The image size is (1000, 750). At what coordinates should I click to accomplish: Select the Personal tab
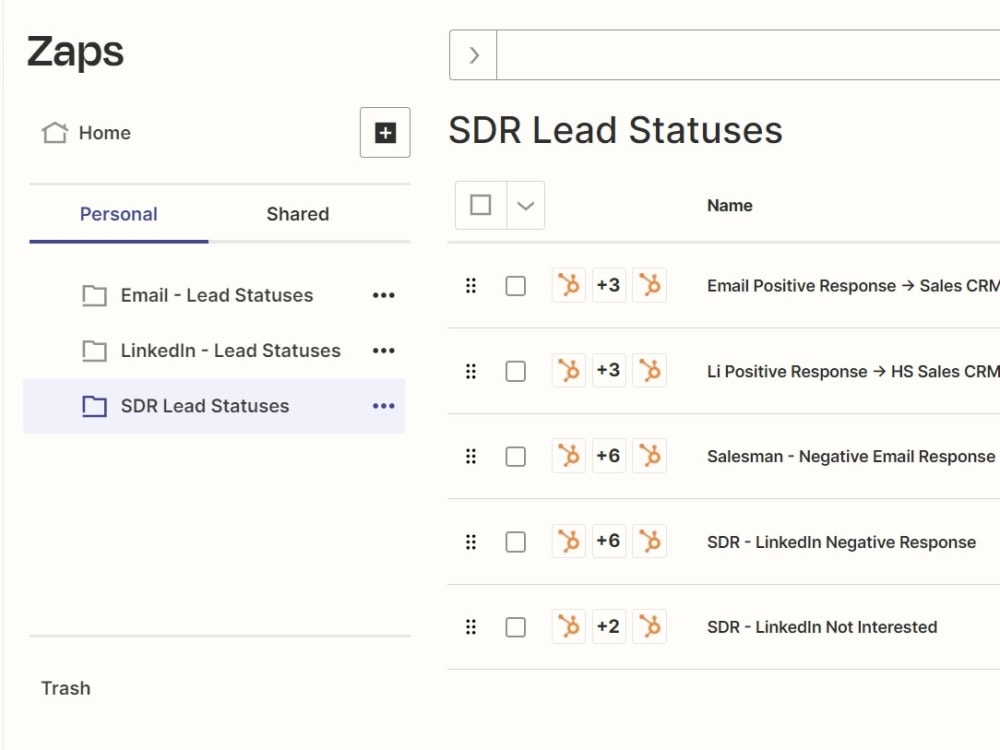(x=118, y=213)
